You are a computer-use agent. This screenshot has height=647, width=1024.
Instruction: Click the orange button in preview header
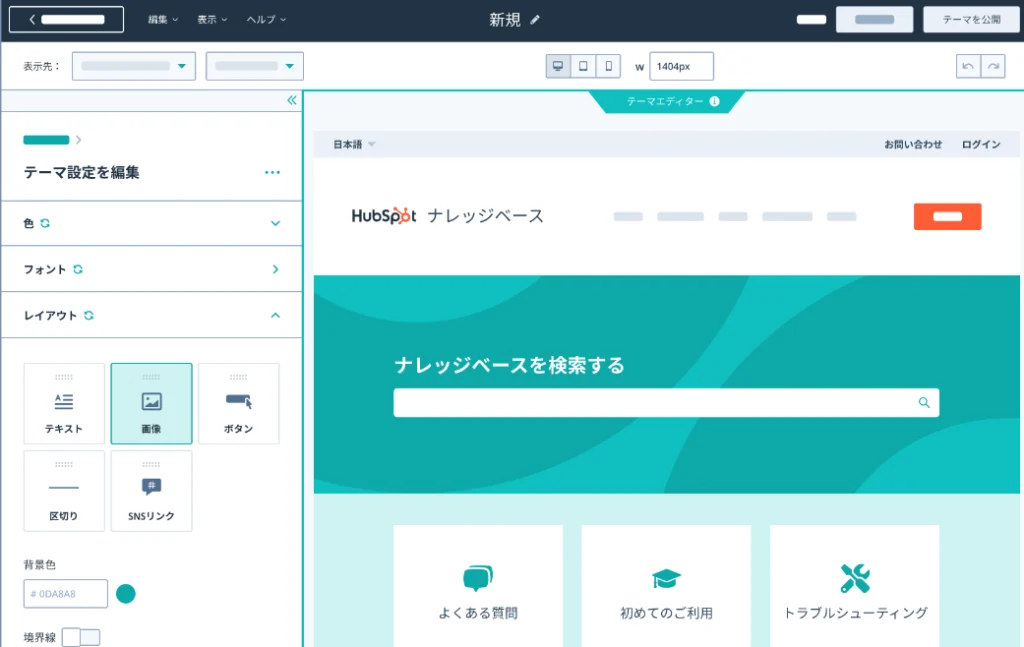948,217
